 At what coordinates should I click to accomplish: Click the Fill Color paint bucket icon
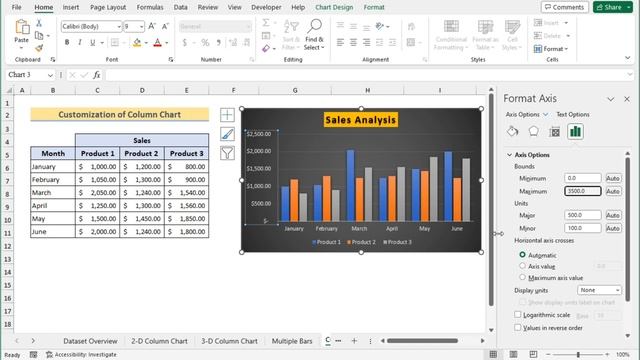pos(137,42)
